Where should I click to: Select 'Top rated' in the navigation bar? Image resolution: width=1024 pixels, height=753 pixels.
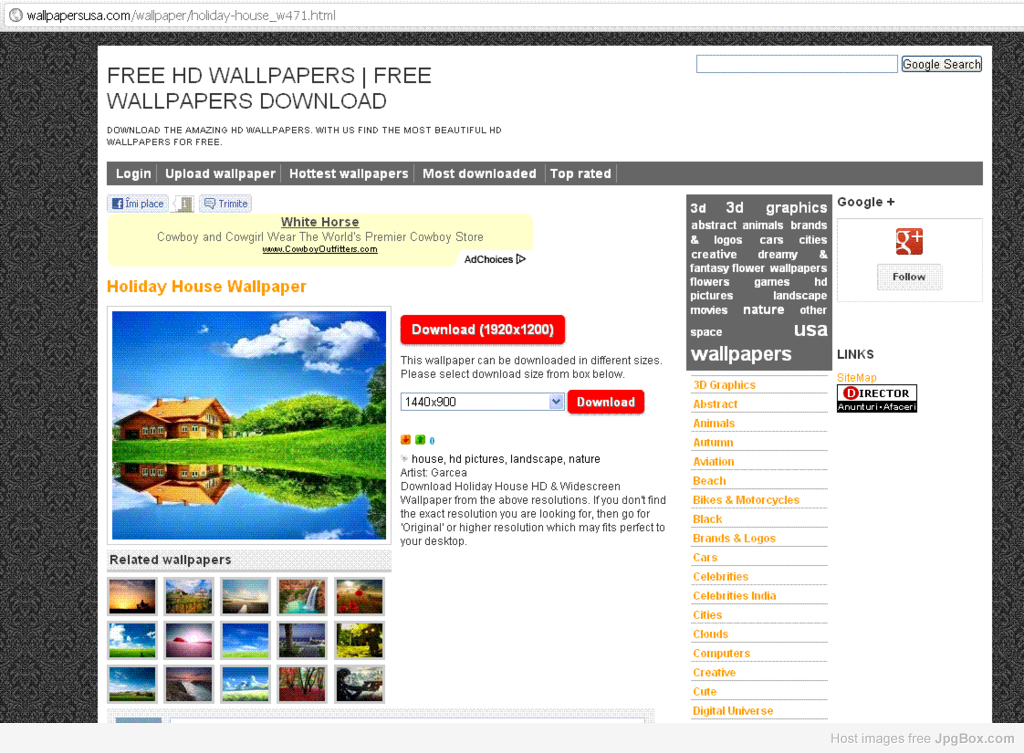coord(580,174)
